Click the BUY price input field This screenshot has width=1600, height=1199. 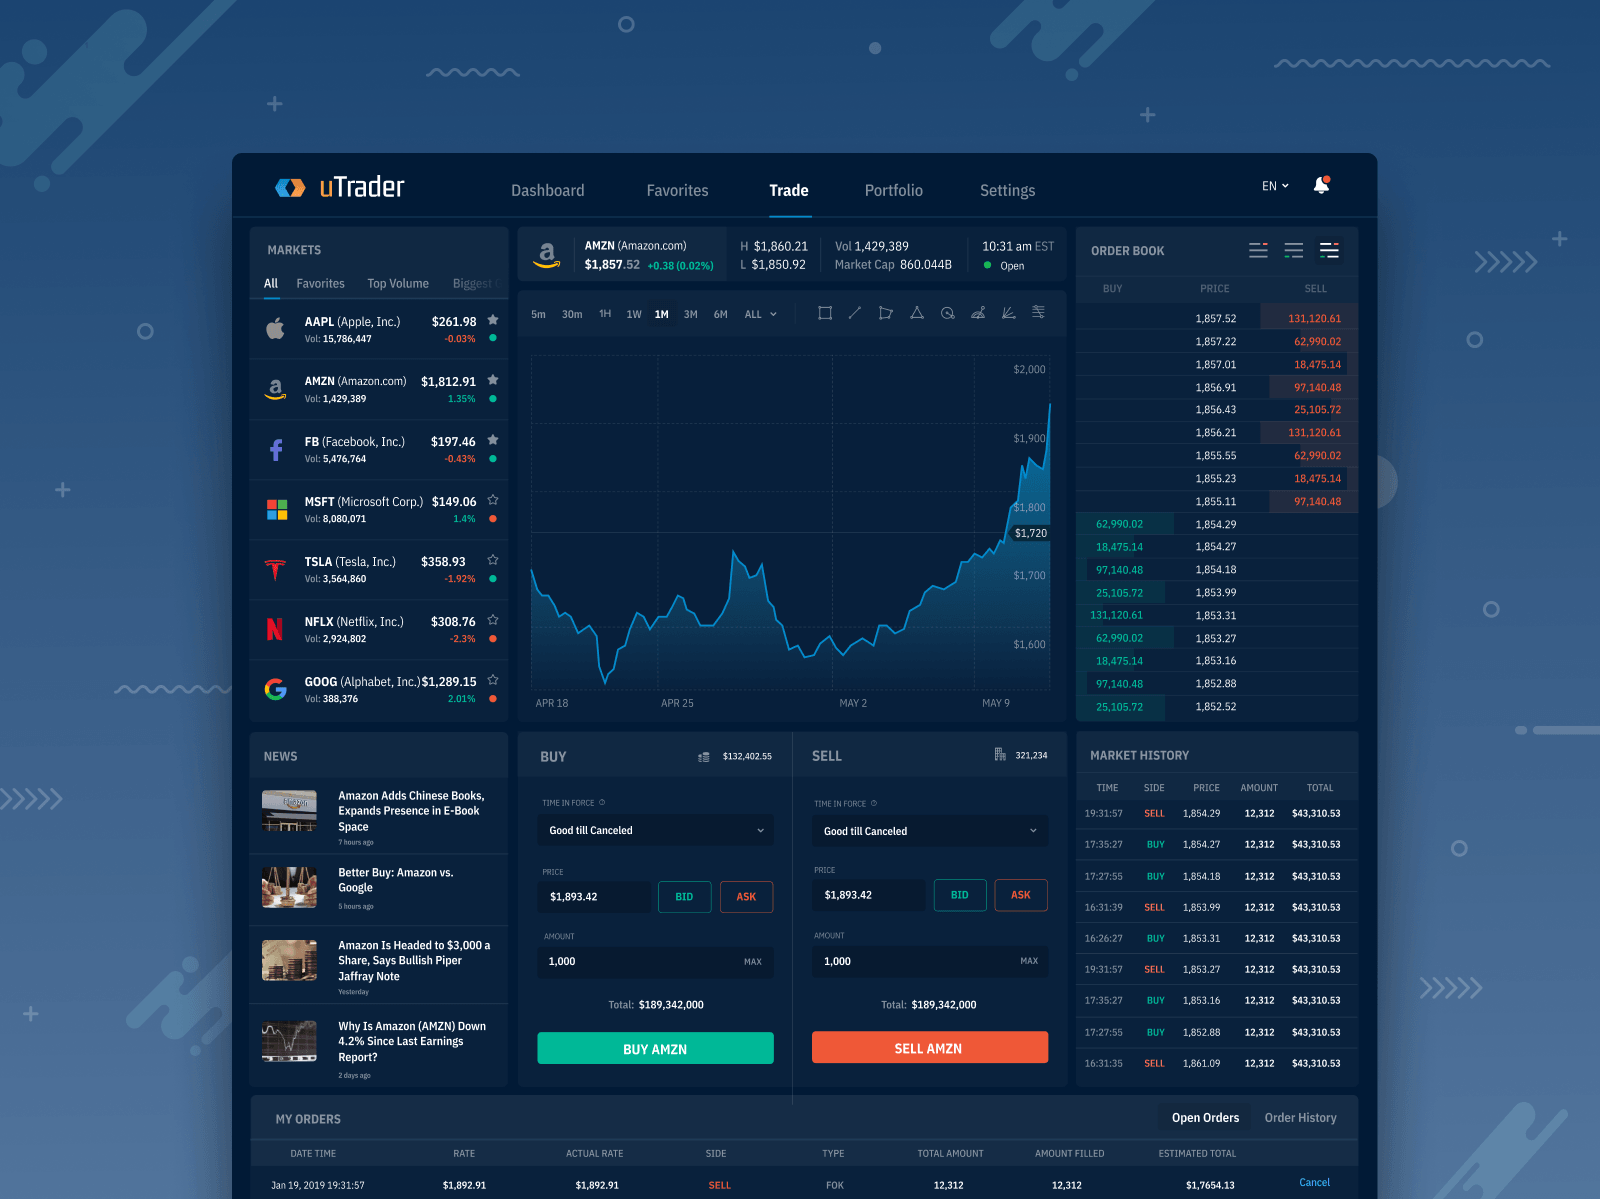[x=594, y=897]
